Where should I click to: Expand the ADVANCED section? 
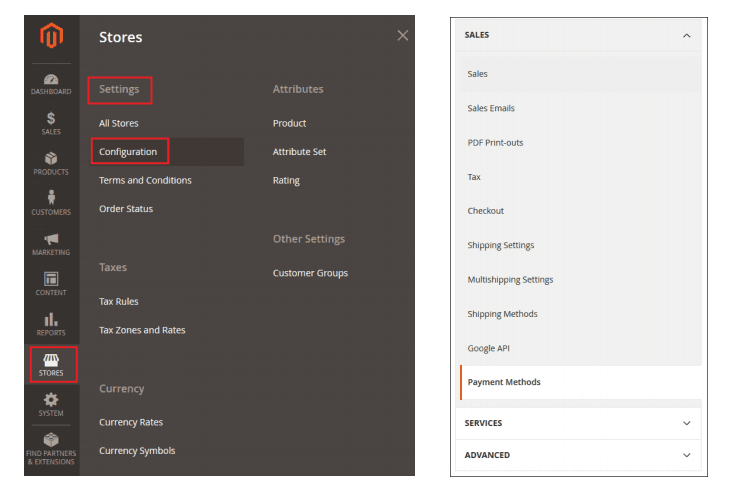pyautogui.click(x=578, y=455)
